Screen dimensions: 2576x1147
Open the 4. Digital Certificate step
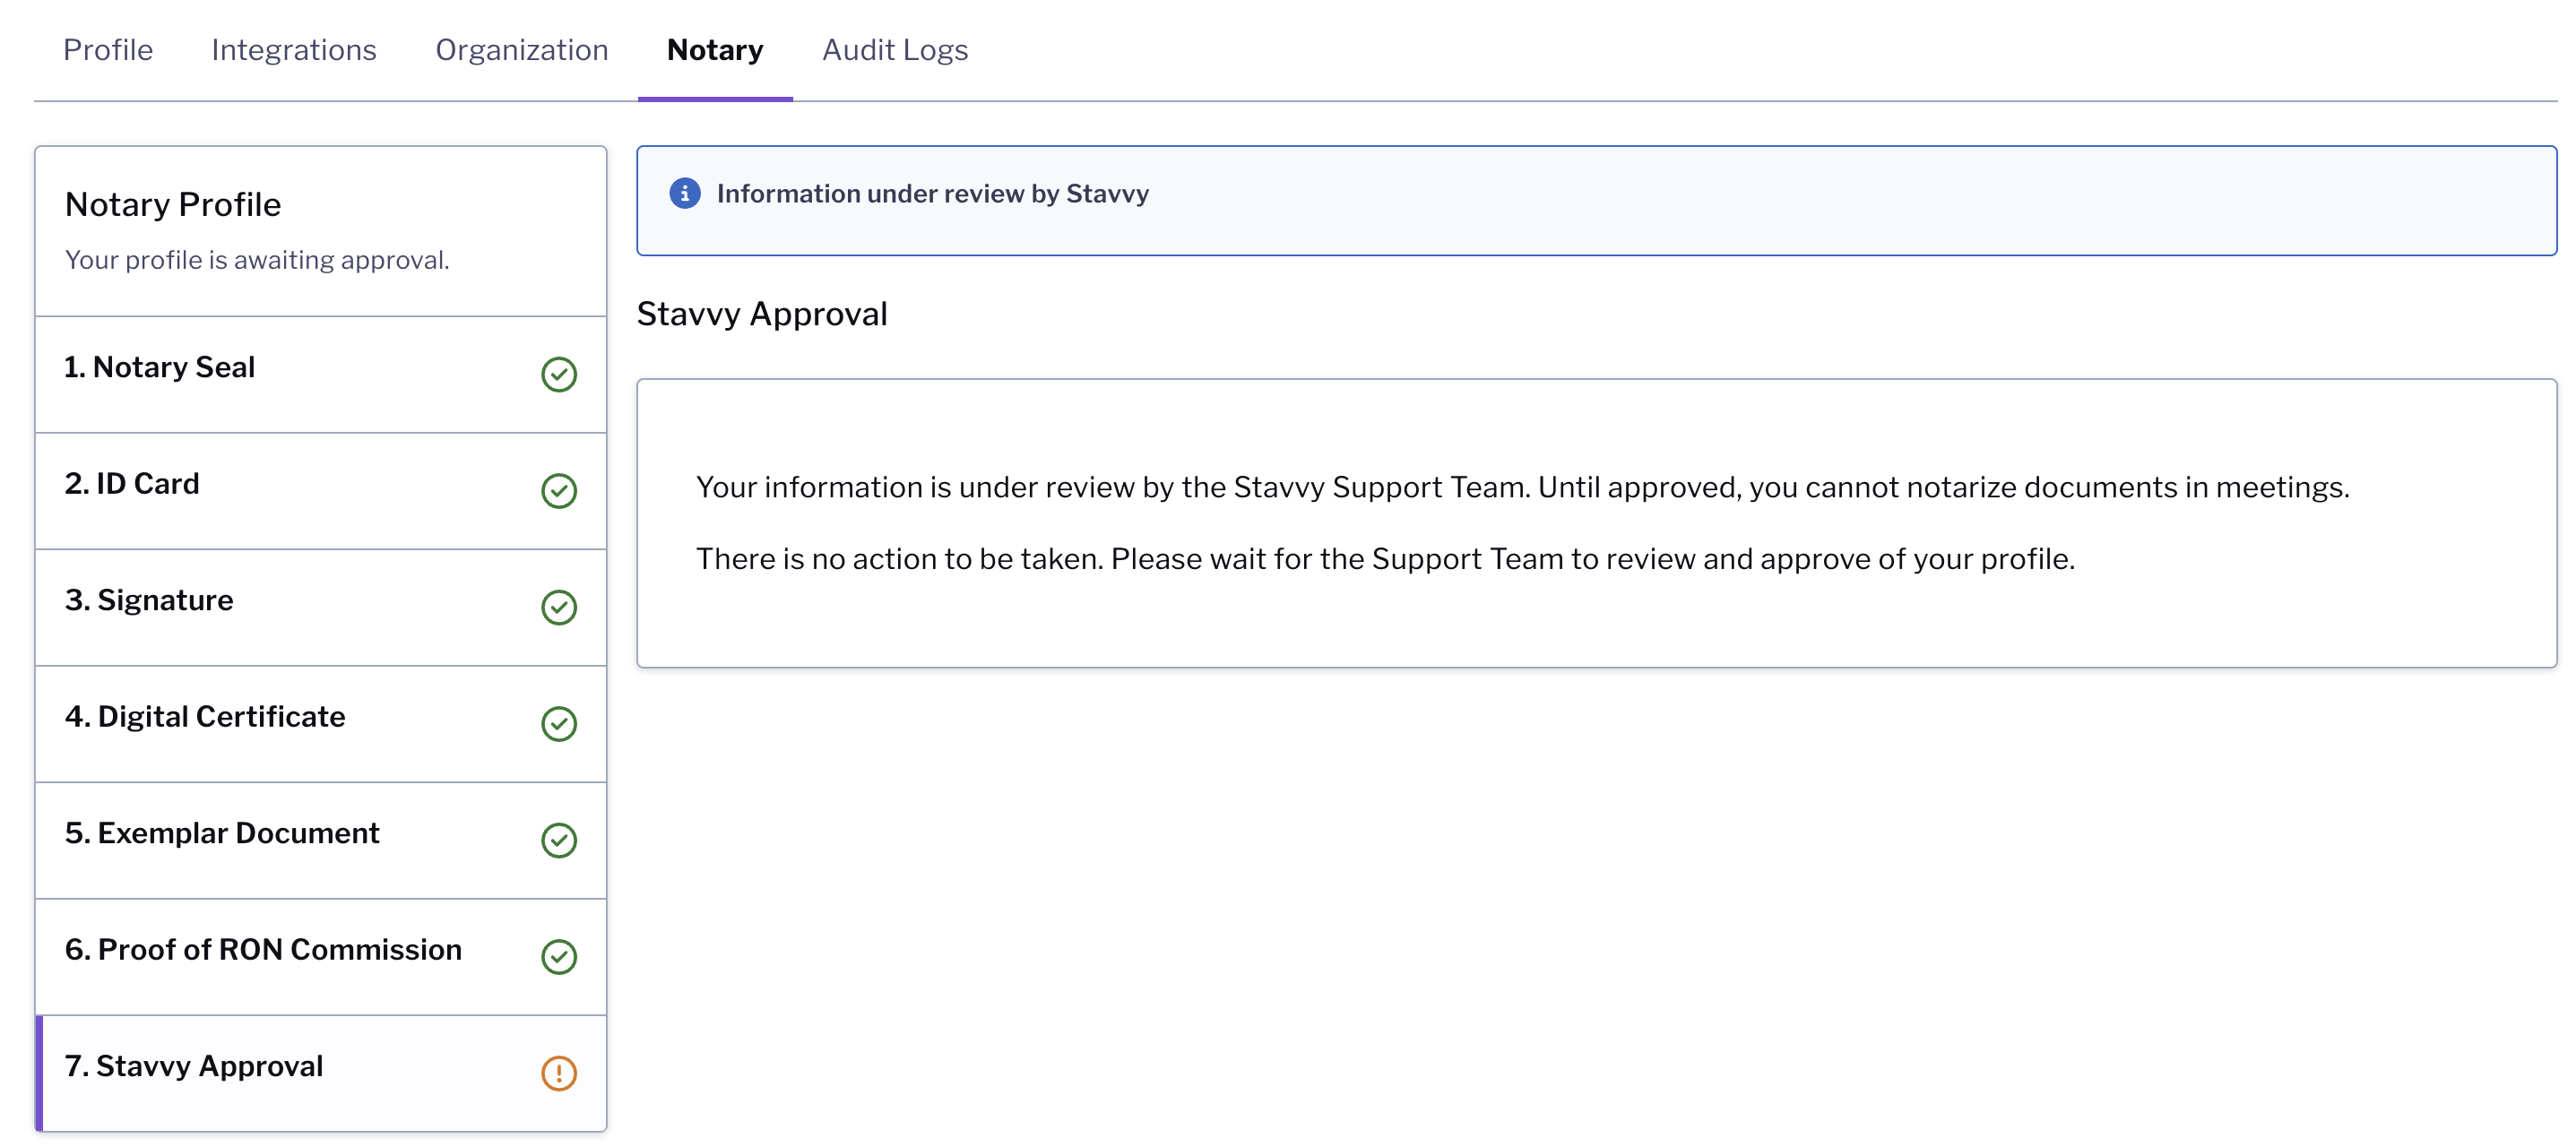pos(321,724)
